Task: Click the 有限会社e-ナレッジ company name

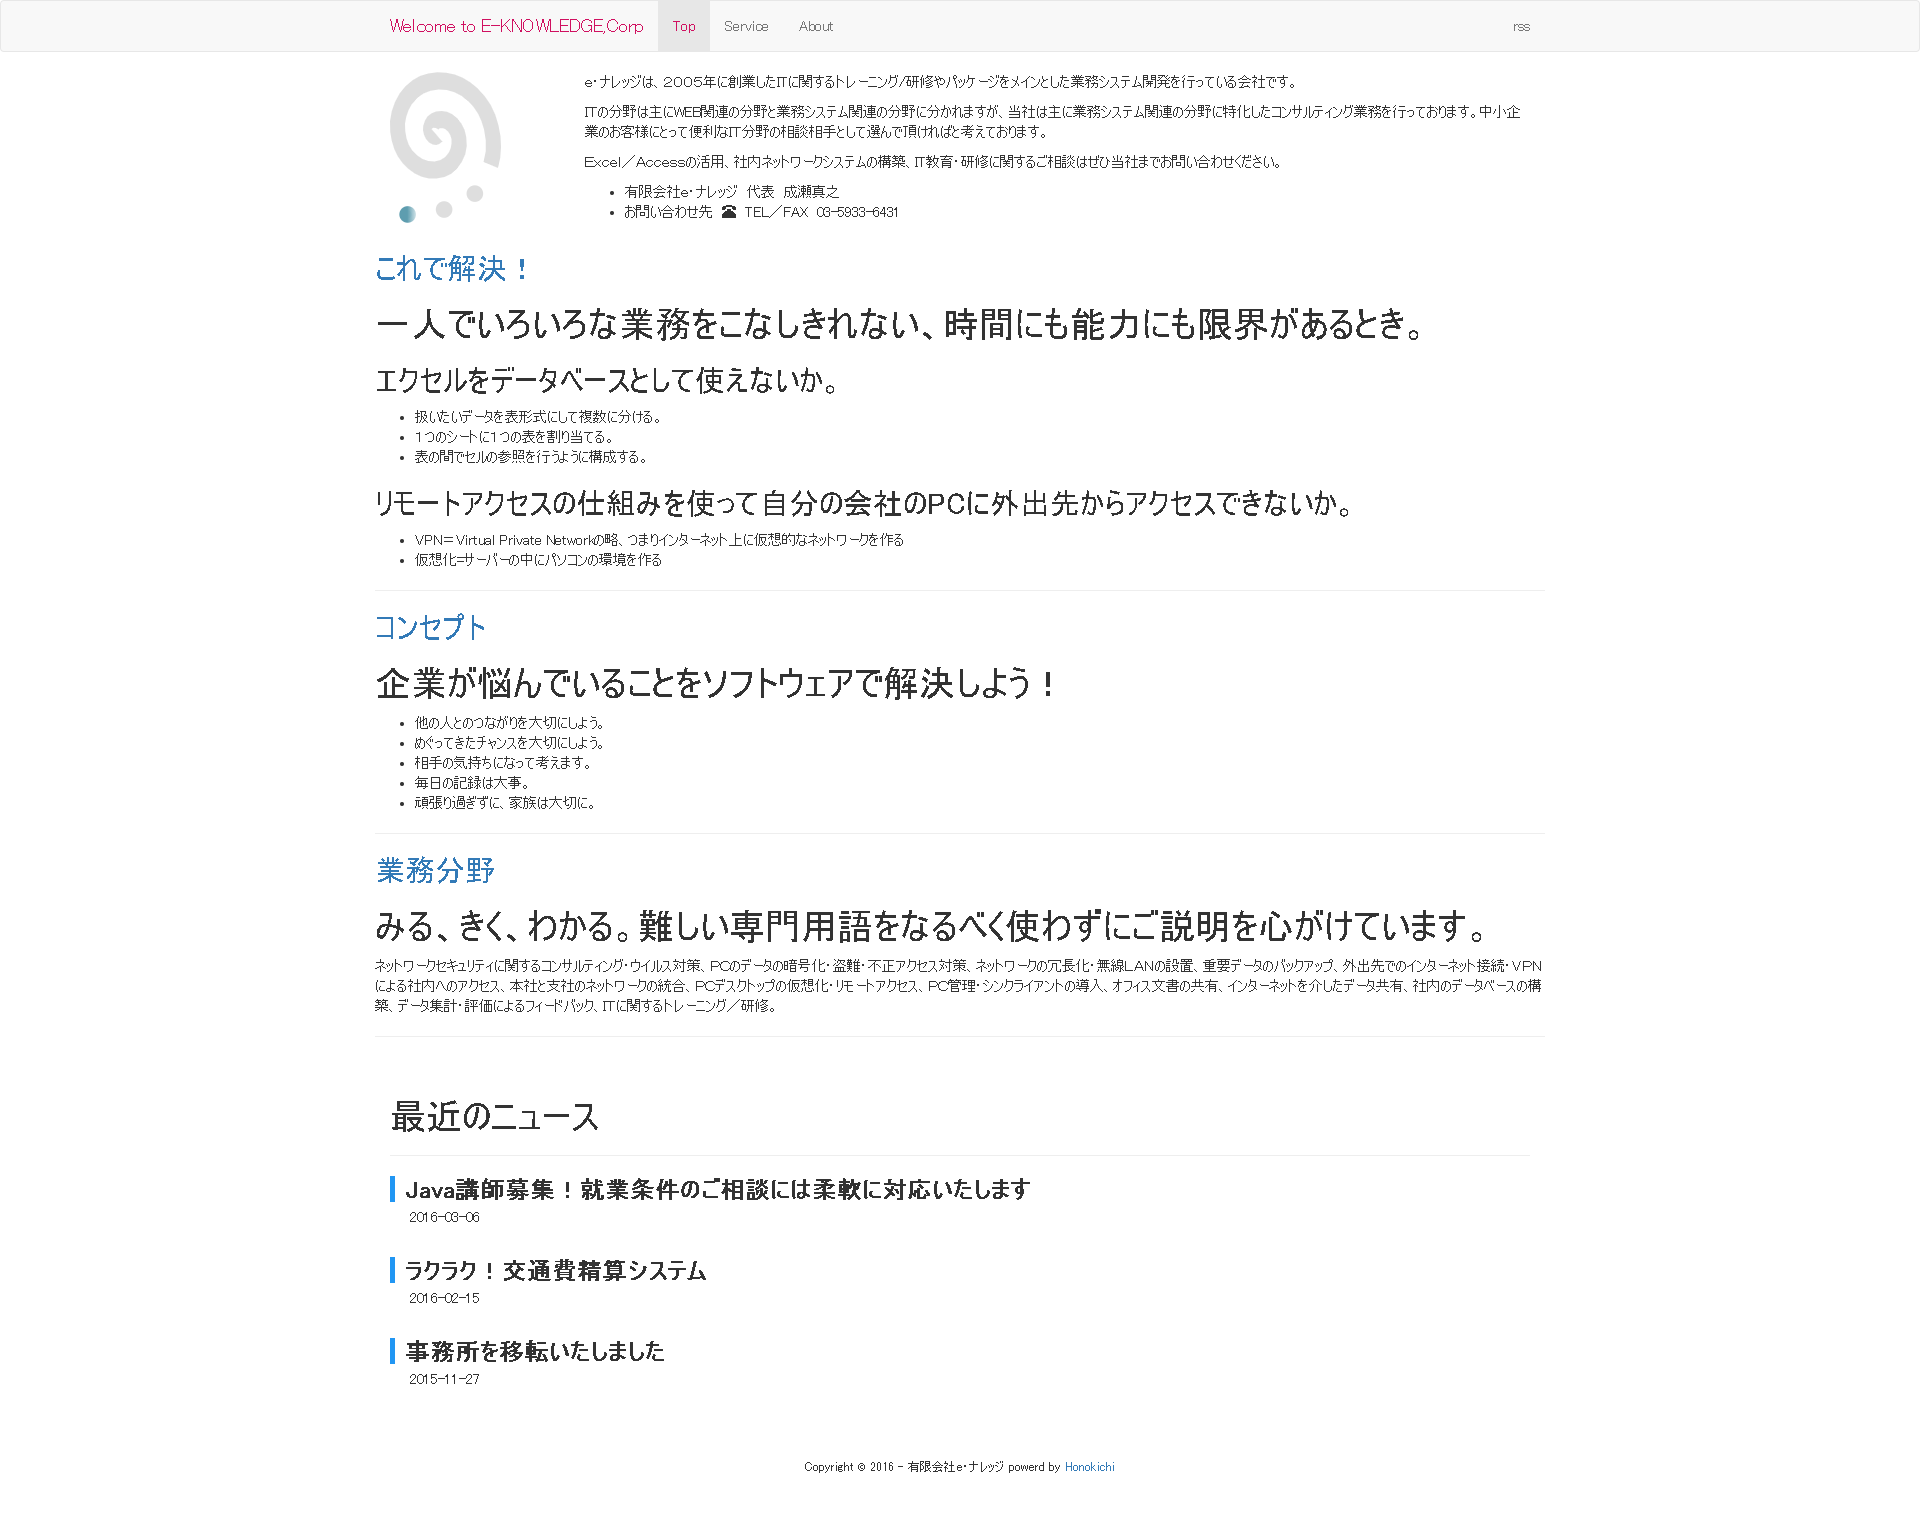Action: (x=670, y=190)
